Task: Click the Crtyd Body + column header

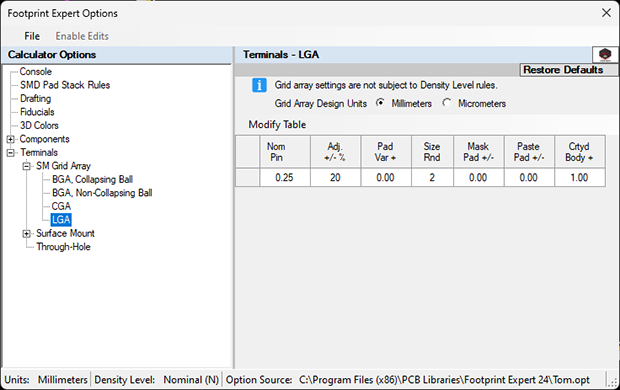Action: [x=580, y=152]
